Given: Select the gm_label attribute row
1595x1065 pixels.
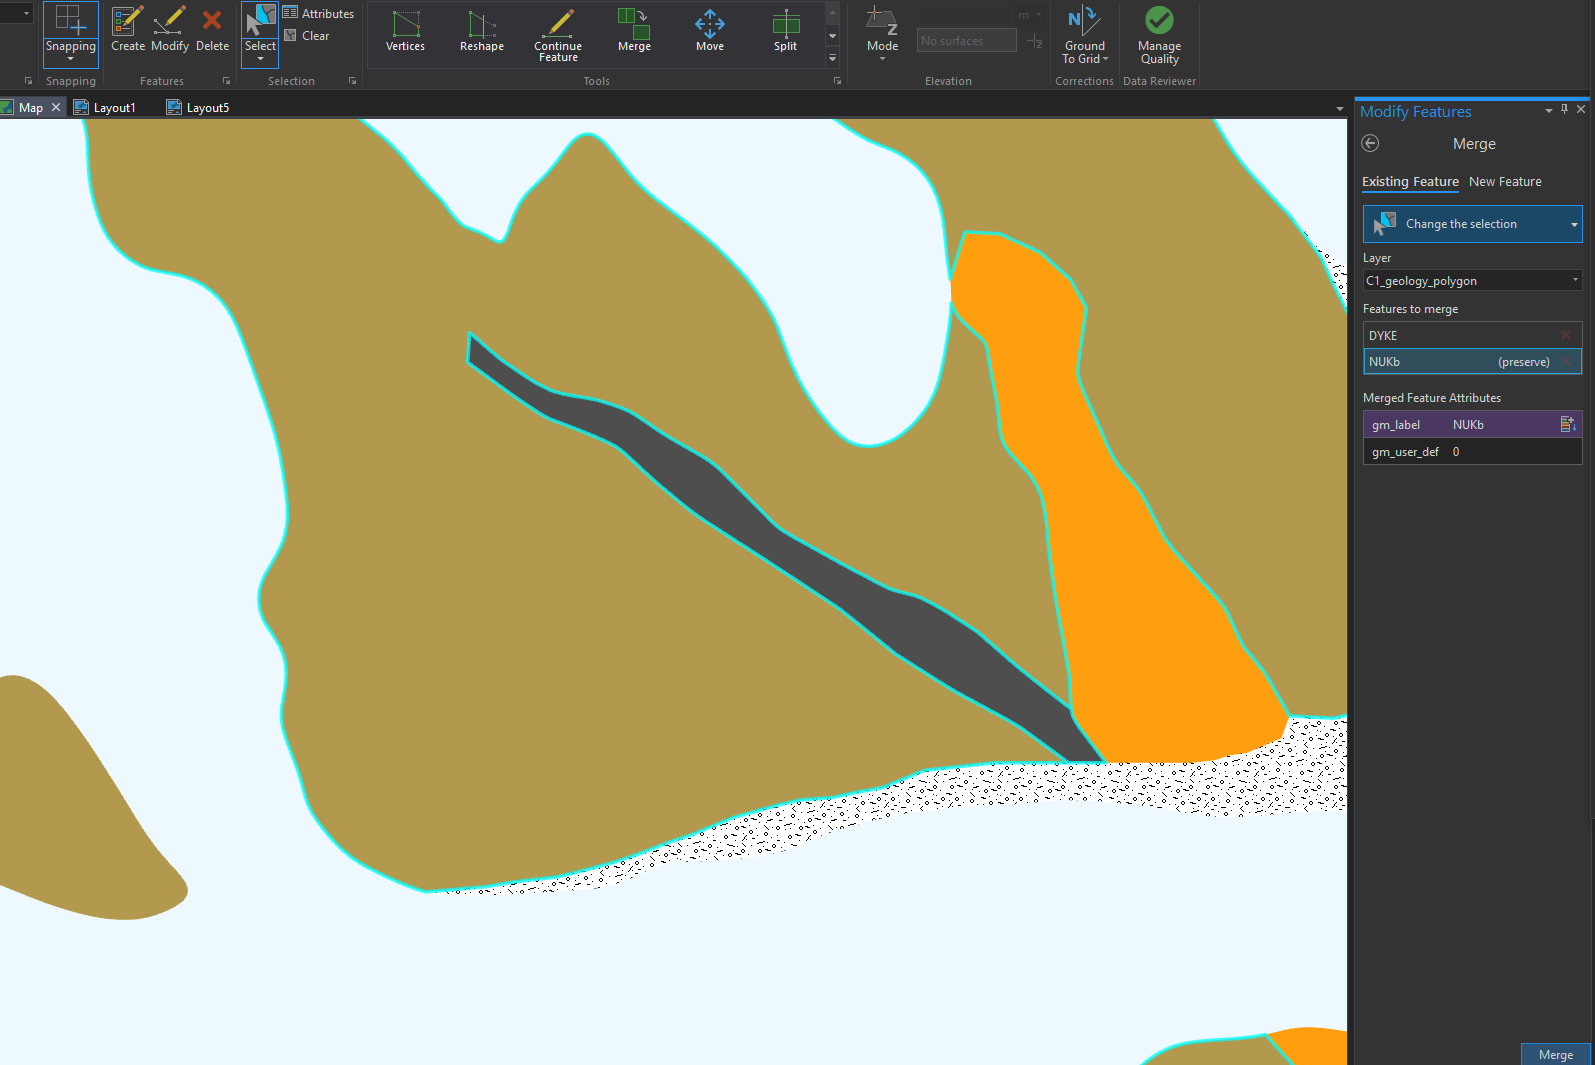Looking at the screenshot, I should click(x=1472, y=424).
